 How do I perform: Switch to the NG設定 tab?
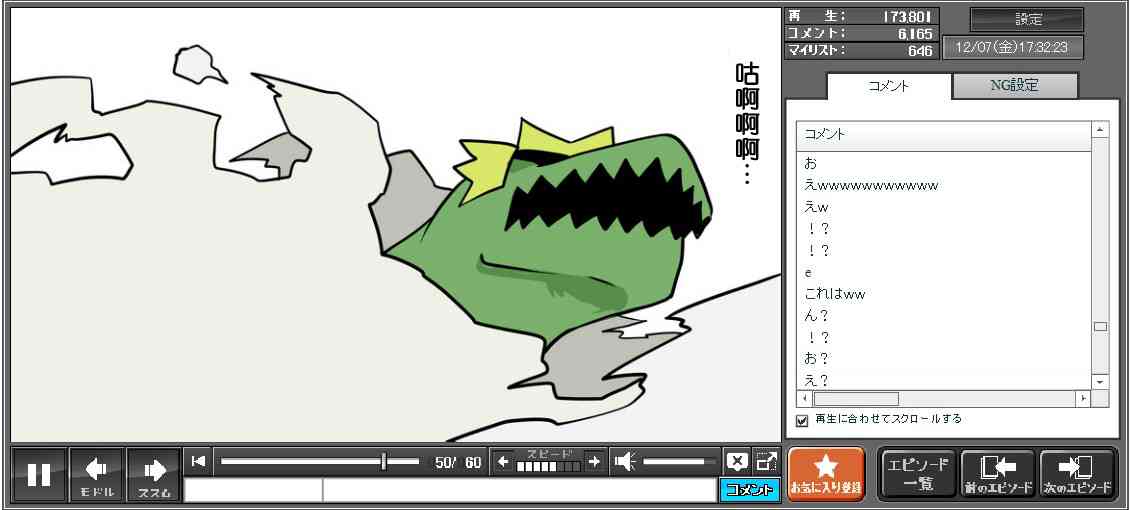click(x=1014, y=86)
